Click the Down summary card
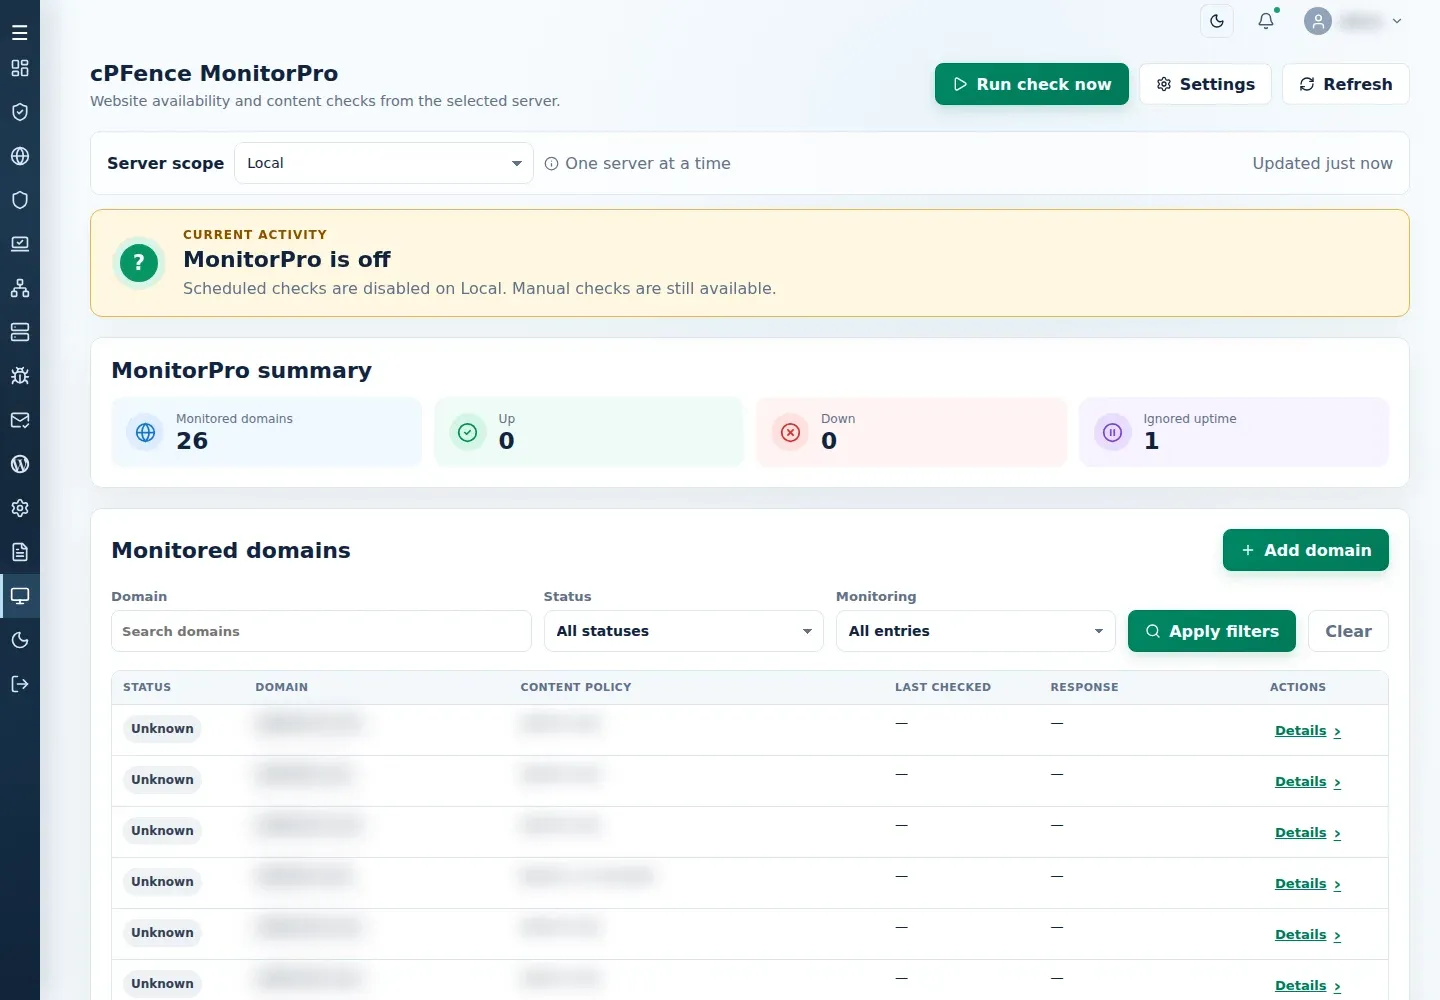 pyautogui.click(x=912, y=432)
